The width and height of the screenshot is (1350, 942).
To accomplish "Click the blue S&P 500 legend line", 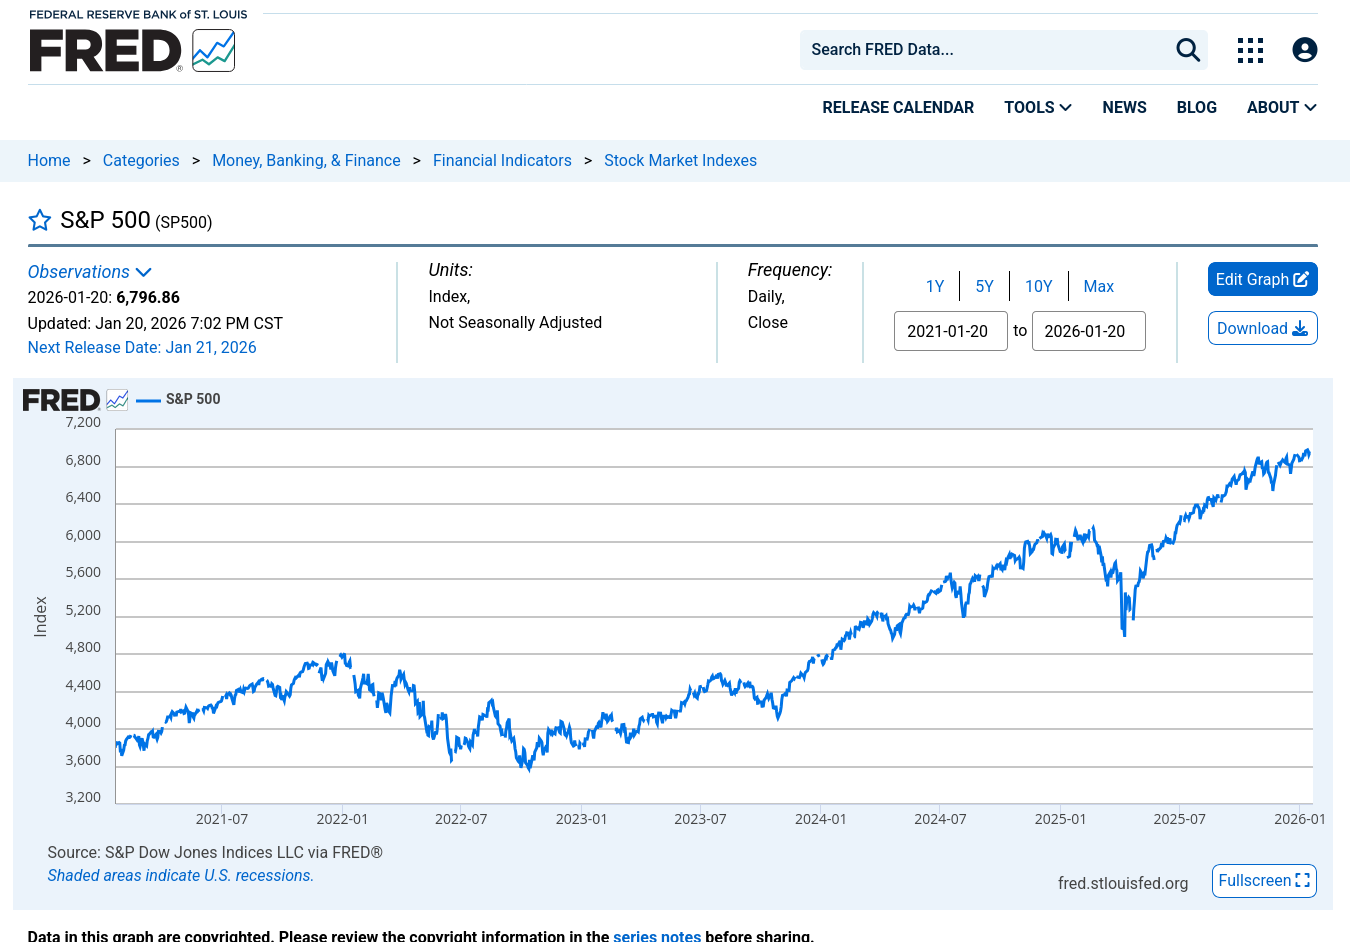I will [x=148, y=400].
